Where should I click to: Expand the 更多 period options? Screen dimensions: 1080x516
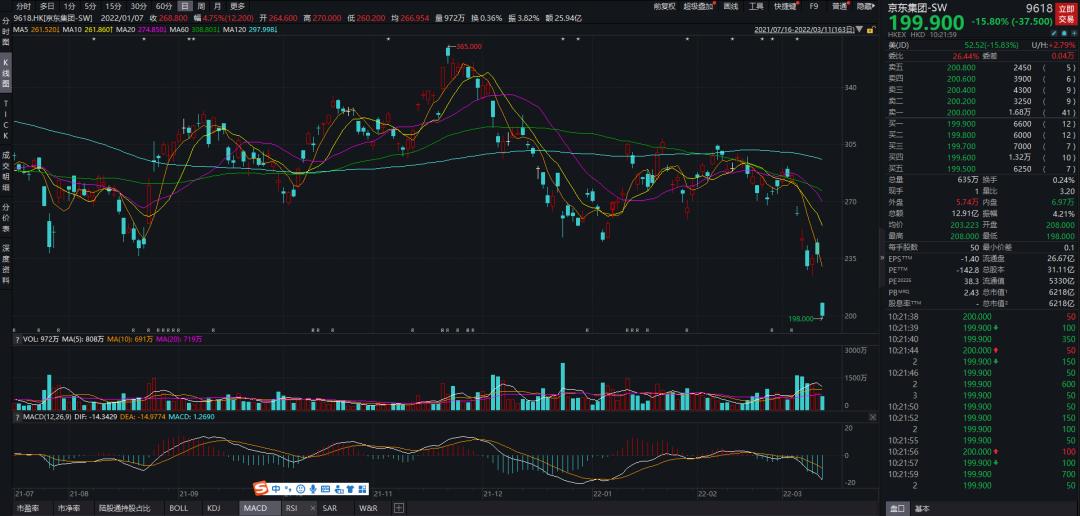pyautogui.click(x=237, y=6)
